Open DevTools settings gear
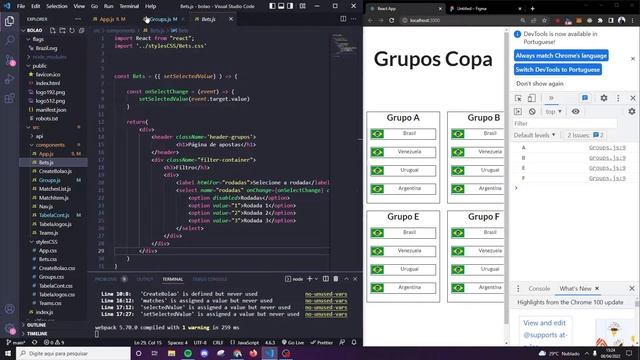The width and height of the screenshot is (640, 360). tap(604, 98)
